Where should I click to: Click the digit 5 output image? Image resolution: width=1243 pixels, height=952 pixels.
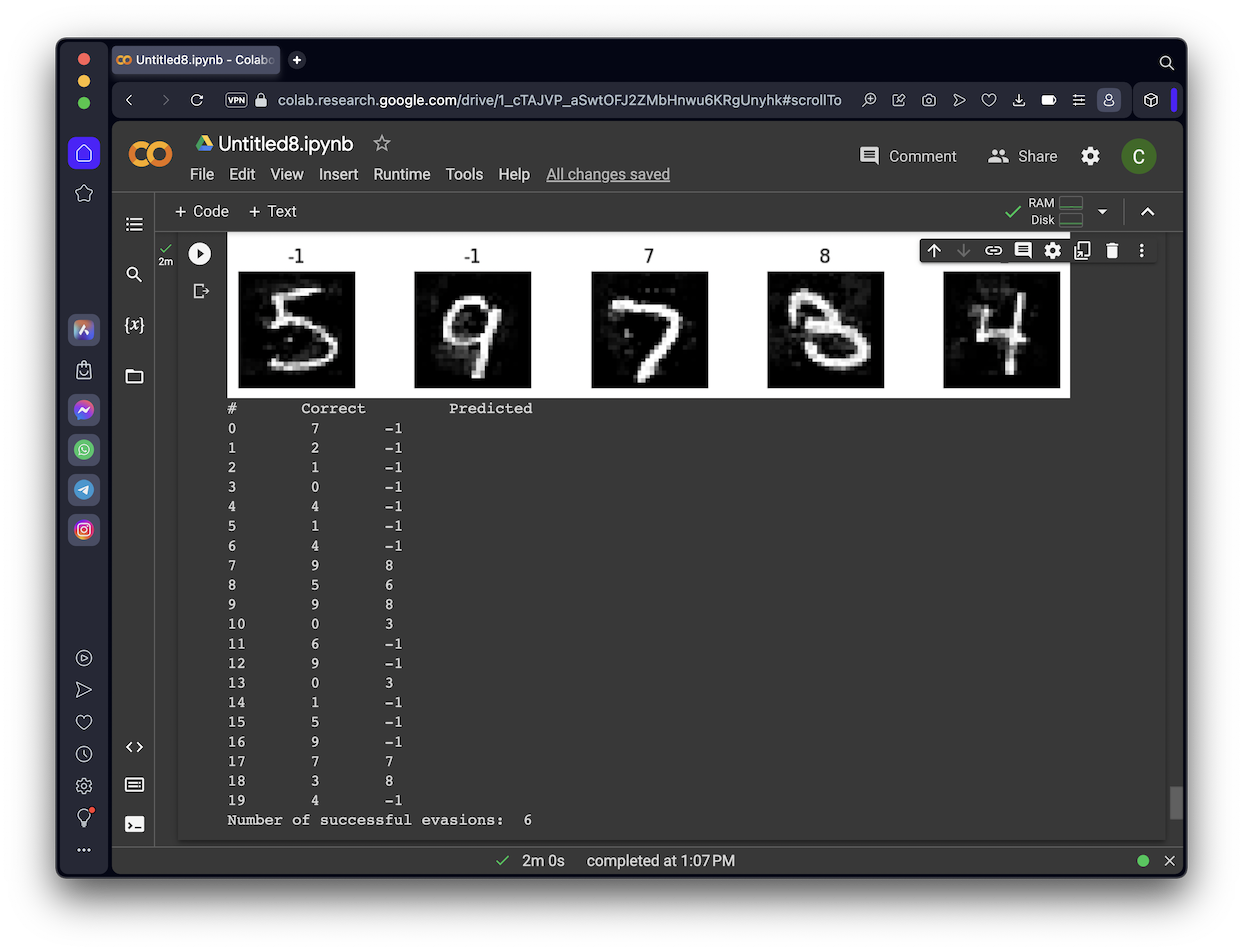click(x=296, y=330)
